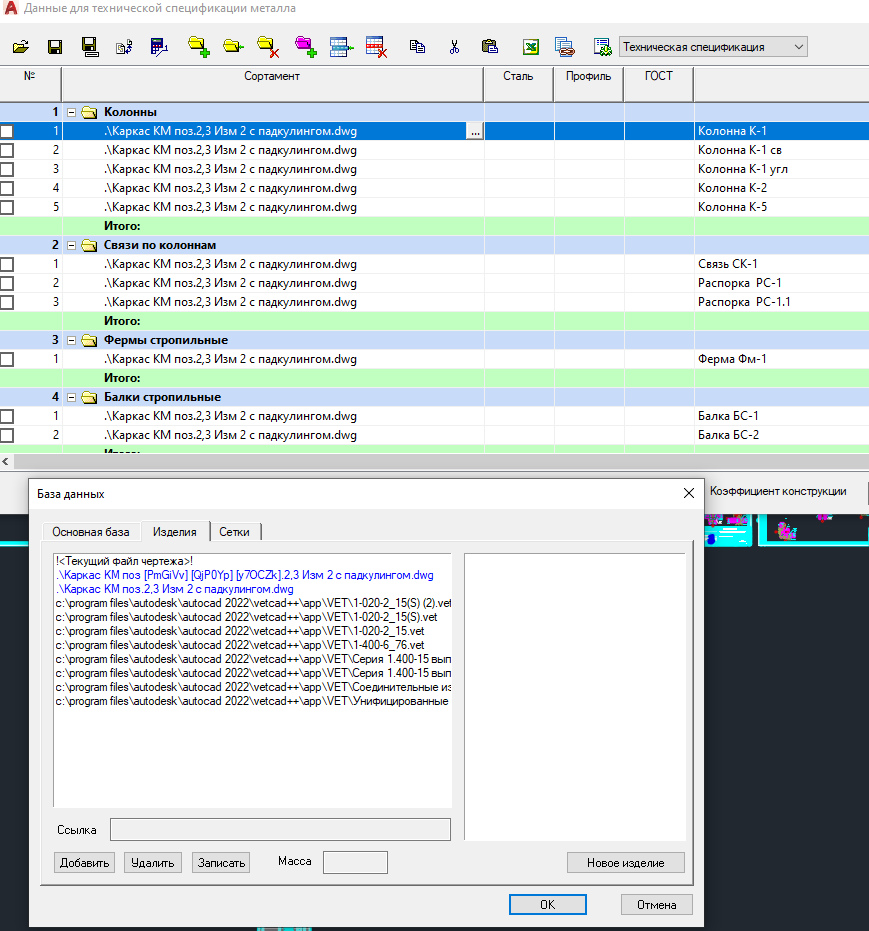Click the Open file folder icon

pyautogui.click(x=21, y=47)
